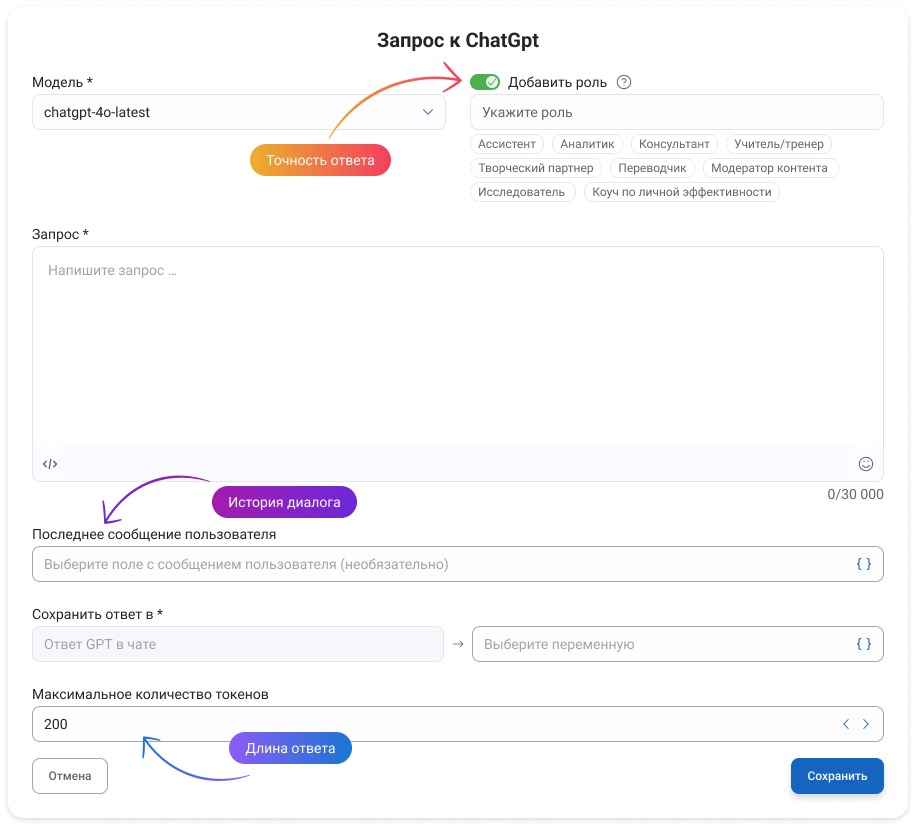The height and width of the screenshot is (828, 916).
Task: Click curly braces icon in last user message field
Action: pyautogui.click(x=864, y=564)
